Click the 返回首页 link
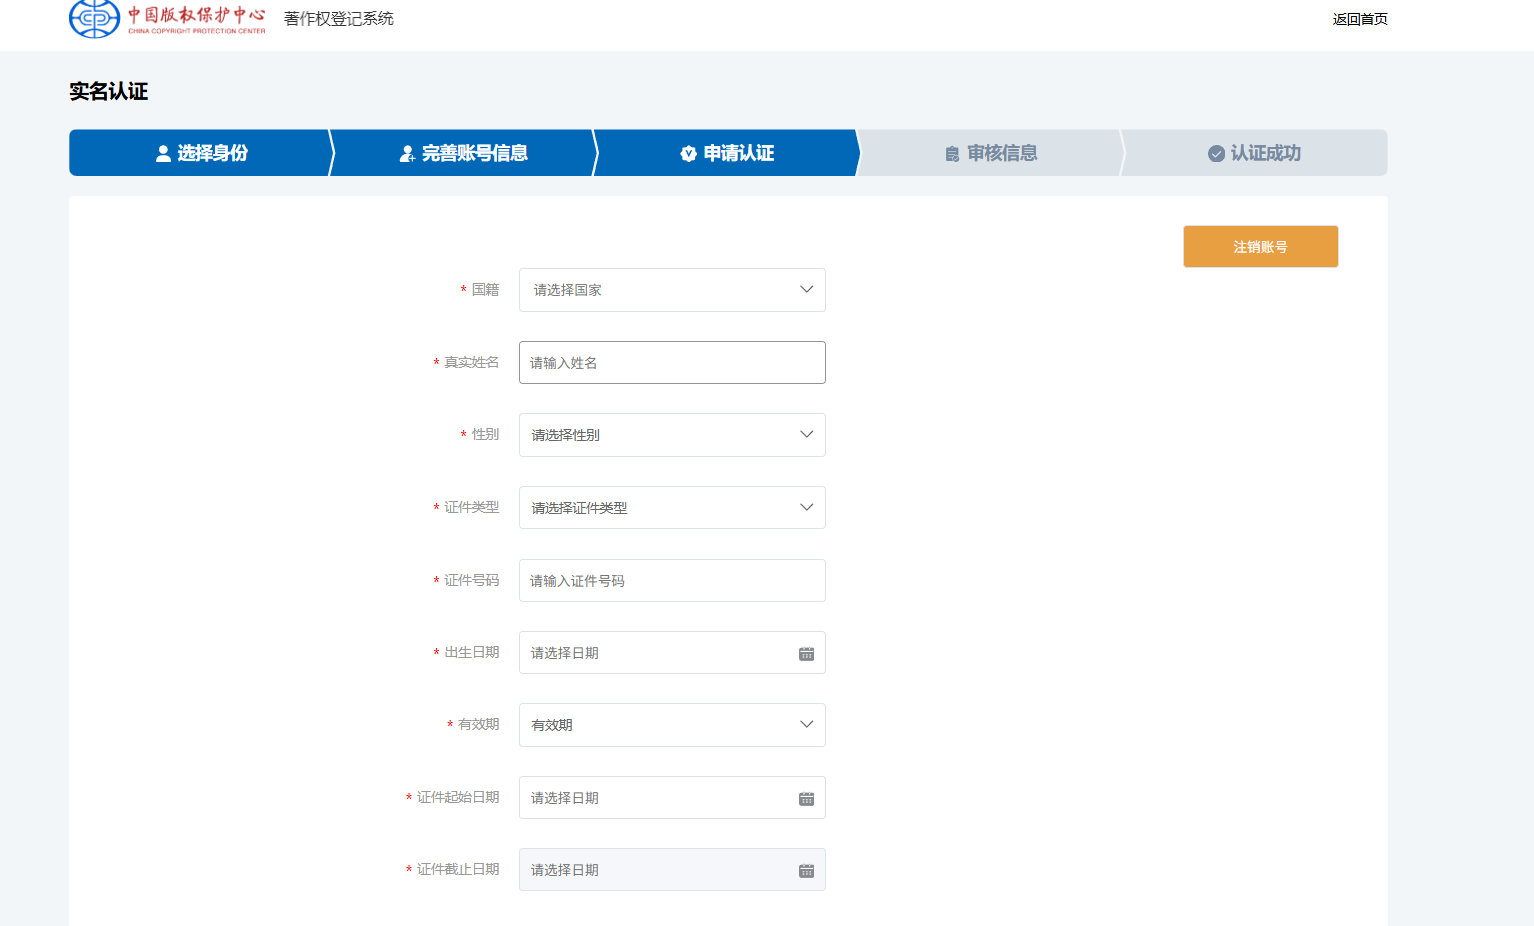 coord(1360,19)
